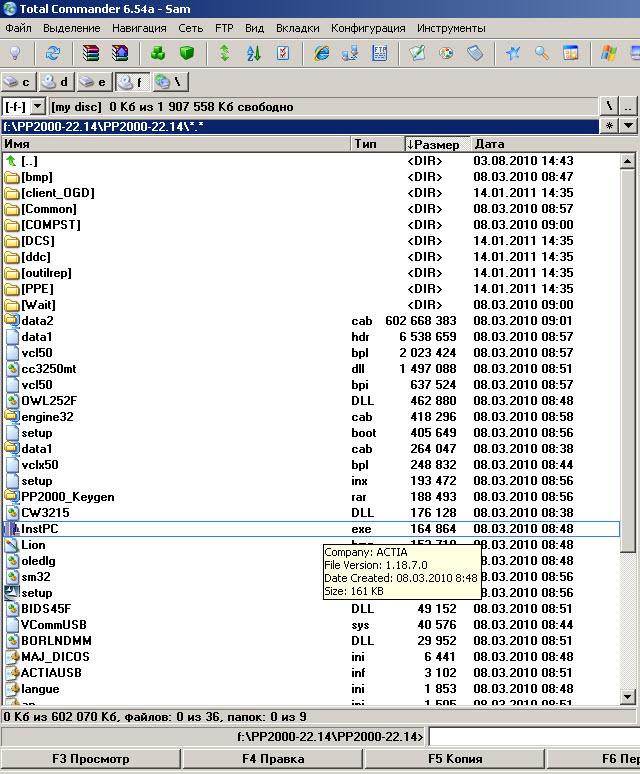Viewport: 640px width, 774px height.
Task: Open the Инструменты menu
Action: click(x=451, y=28)
